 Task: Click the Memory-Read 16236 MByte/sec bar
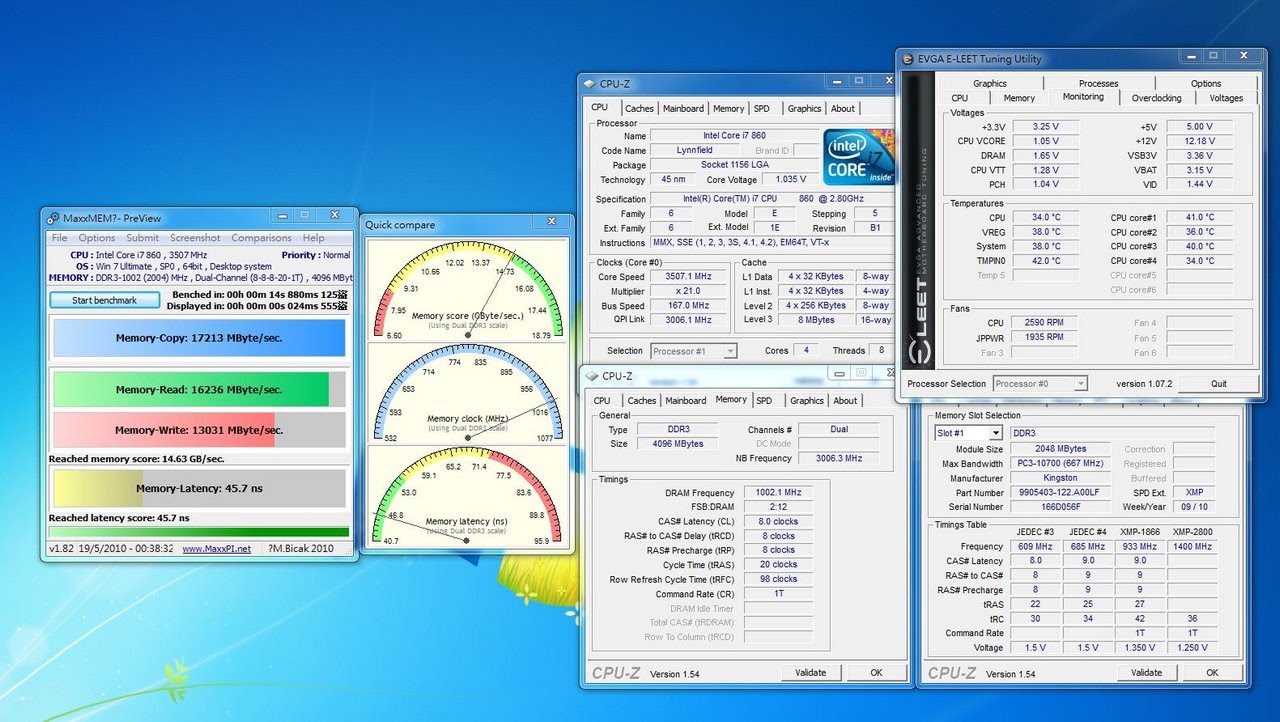tap(199, 389)
